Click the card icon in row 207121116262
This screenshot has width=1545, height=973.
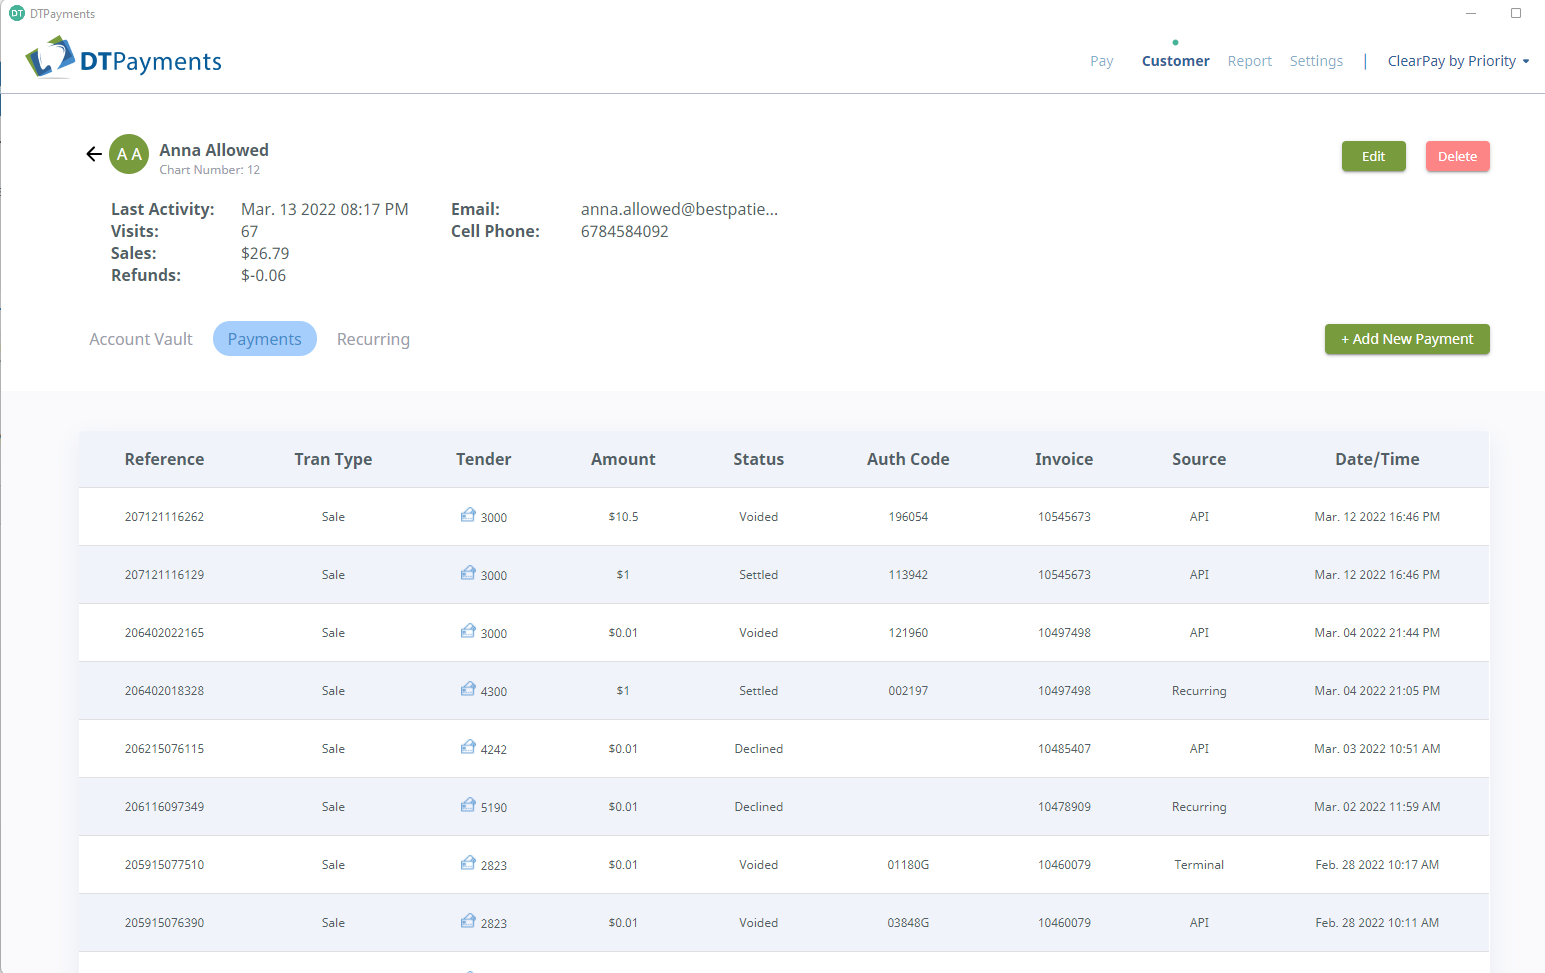(x=468, y=515)
